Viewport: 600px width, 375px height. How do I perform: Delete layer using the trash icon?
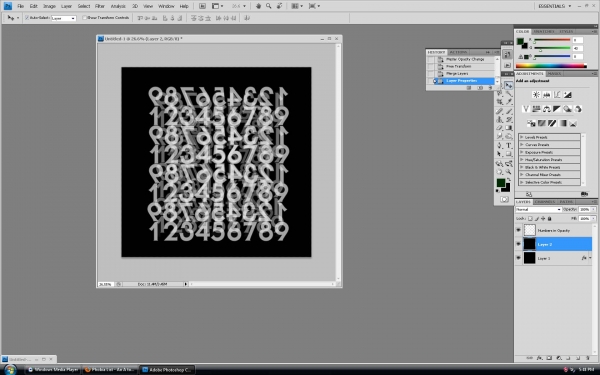click(587, 358)
